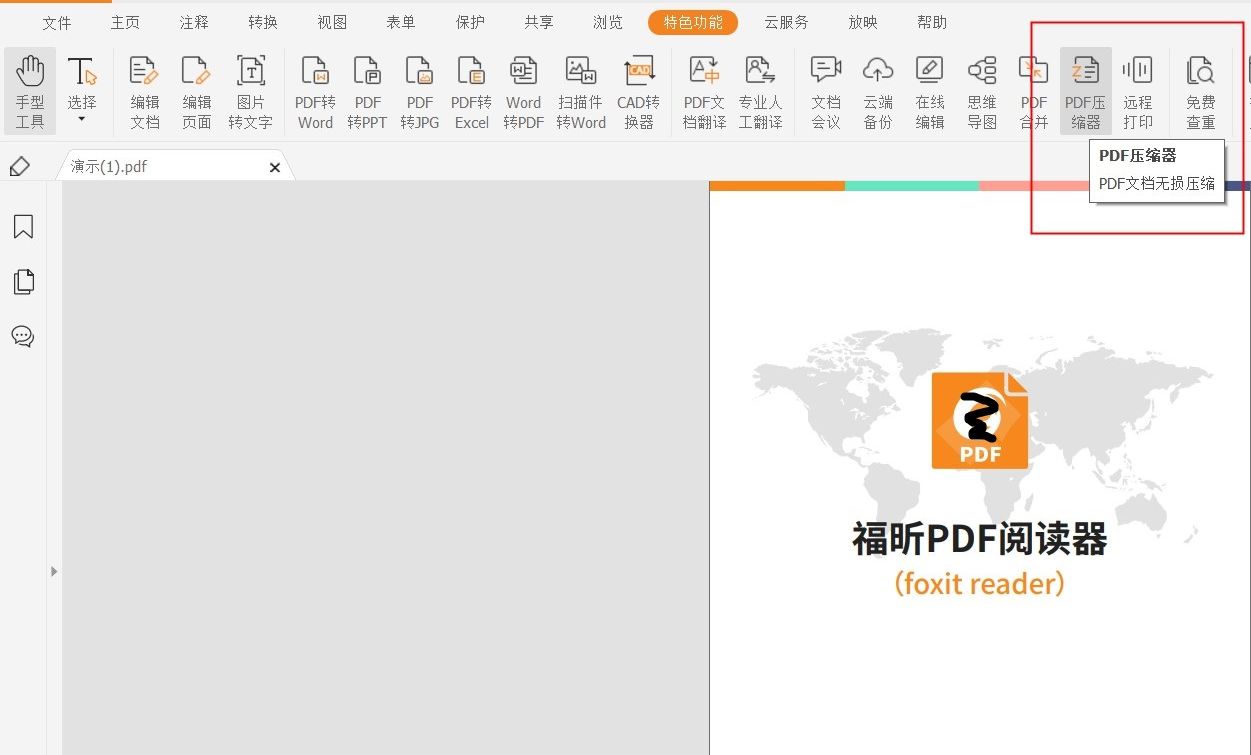This screenshot has width=1251, height=755.
Task: Click the 远程打印 remote print icon
Action: pos(1138,90)
